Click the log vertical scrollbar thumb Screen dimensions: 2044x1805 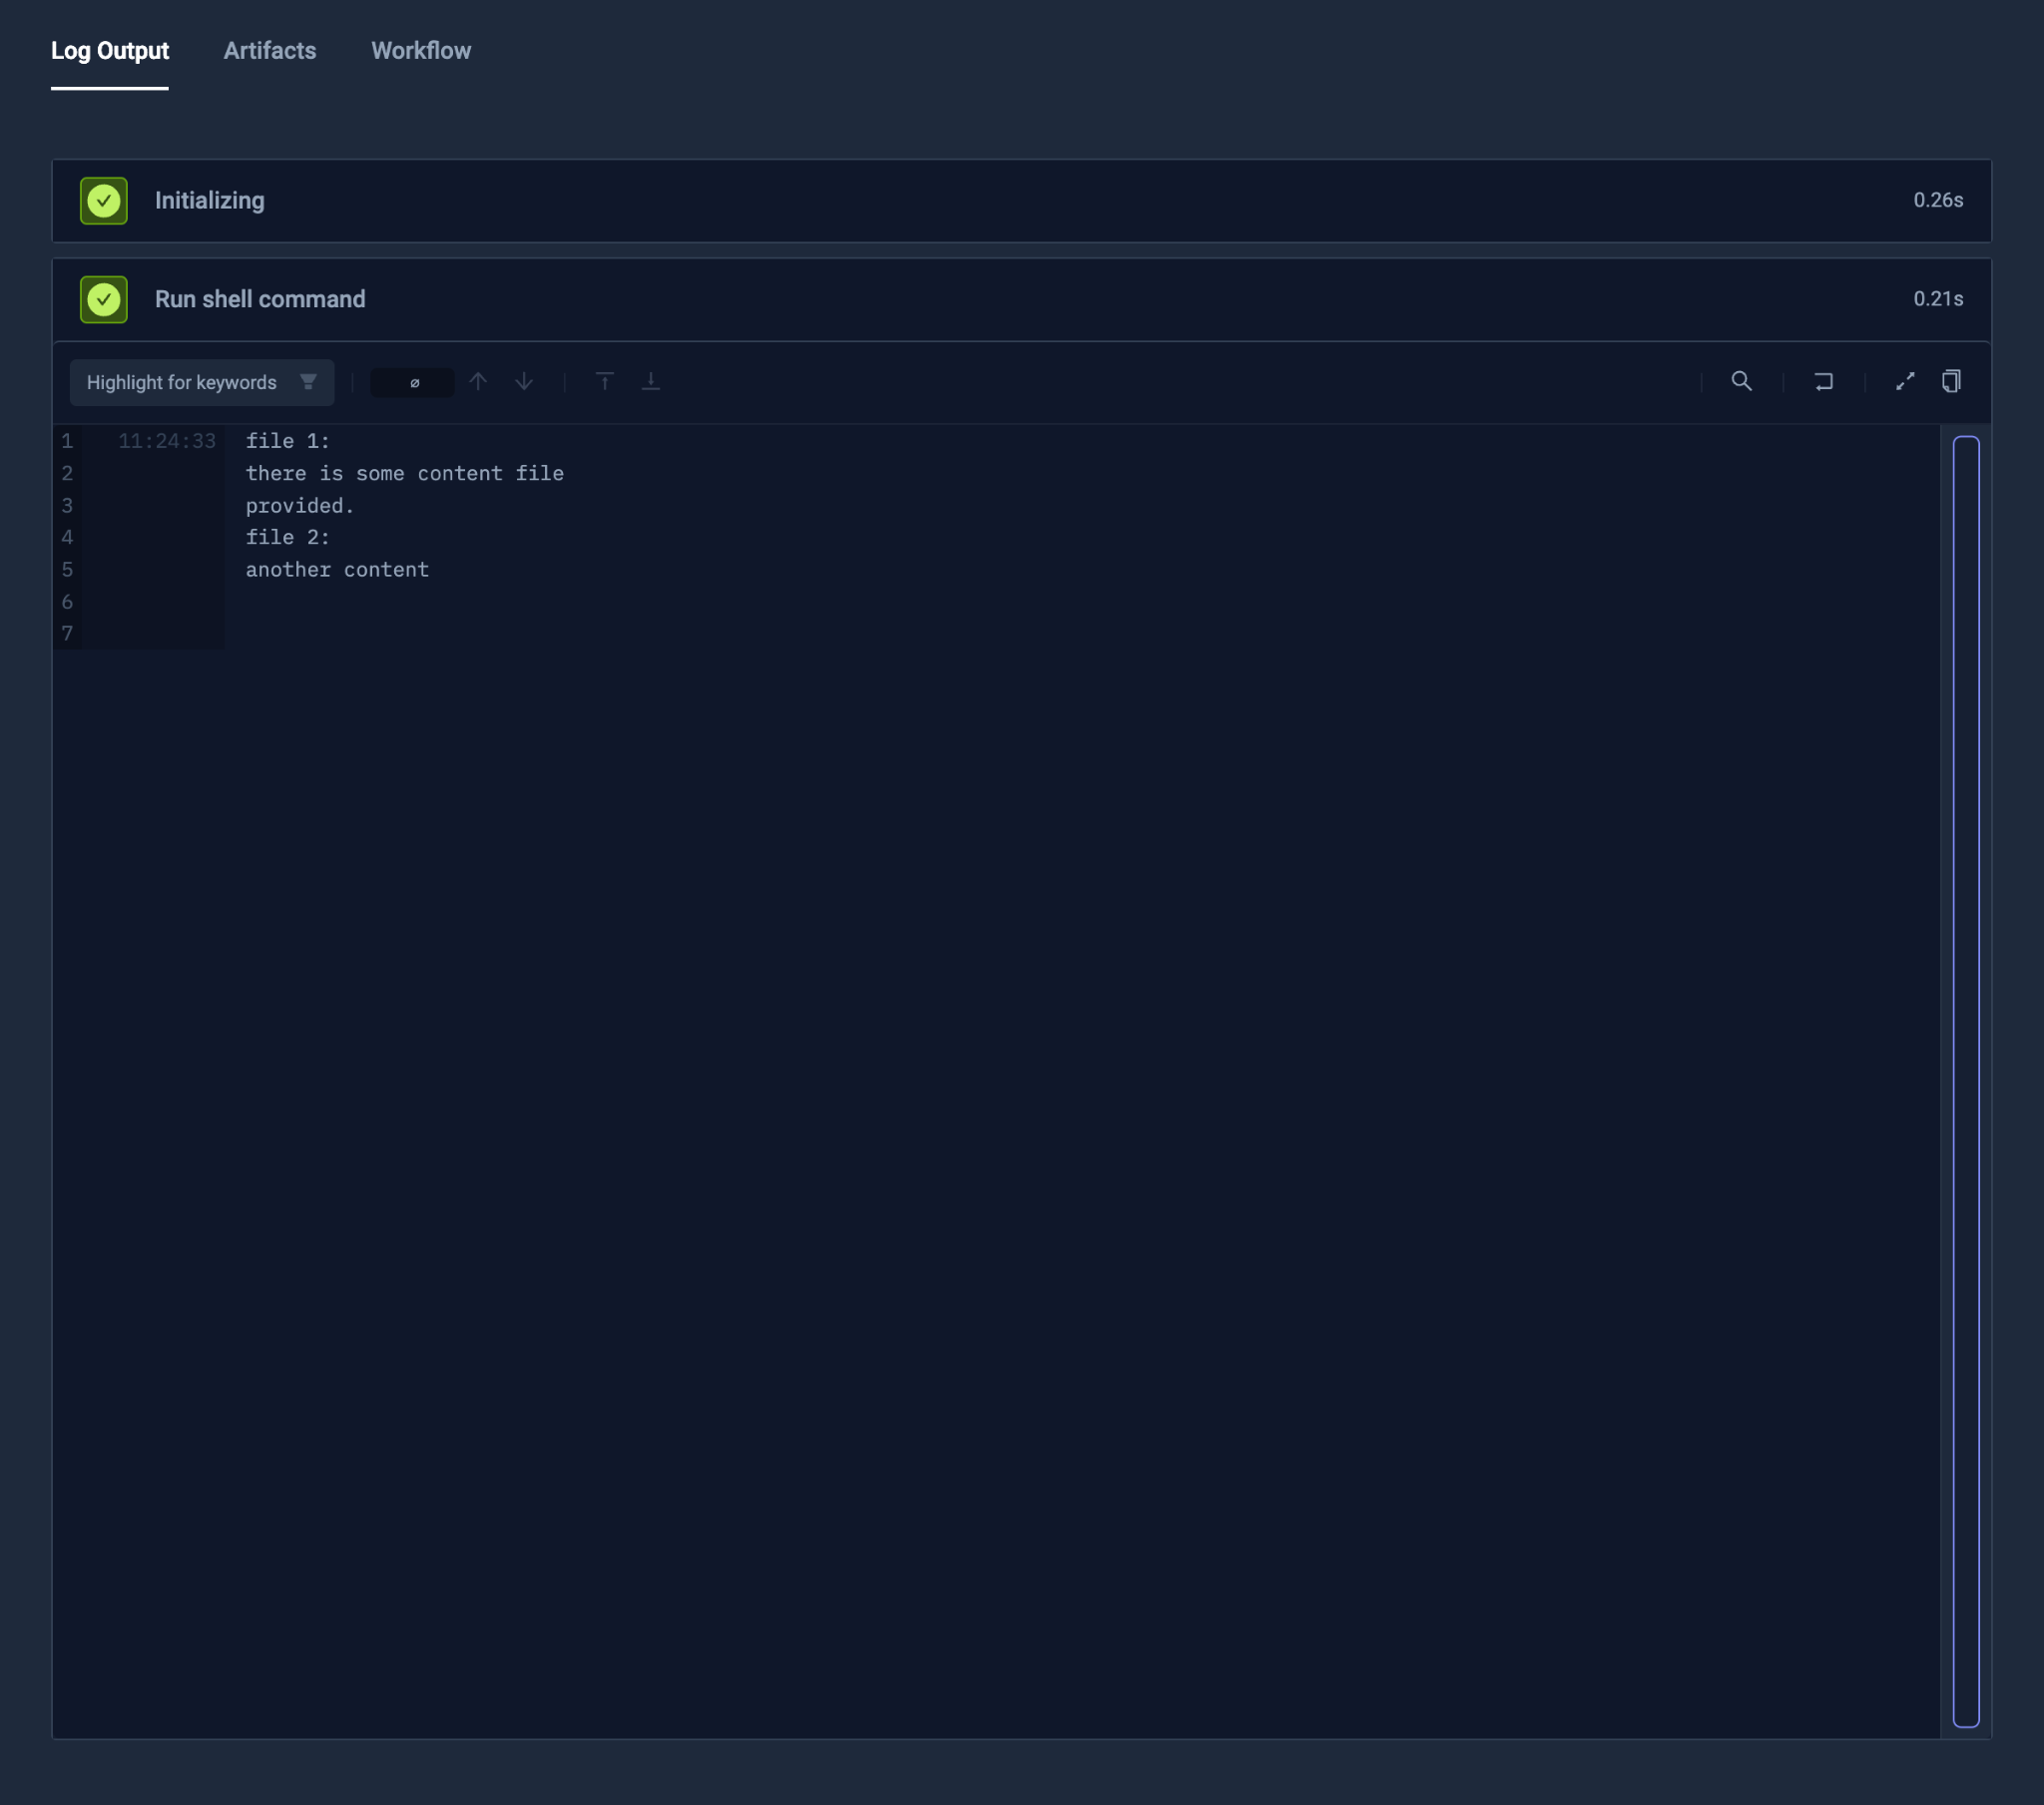coord(1965,1080)
